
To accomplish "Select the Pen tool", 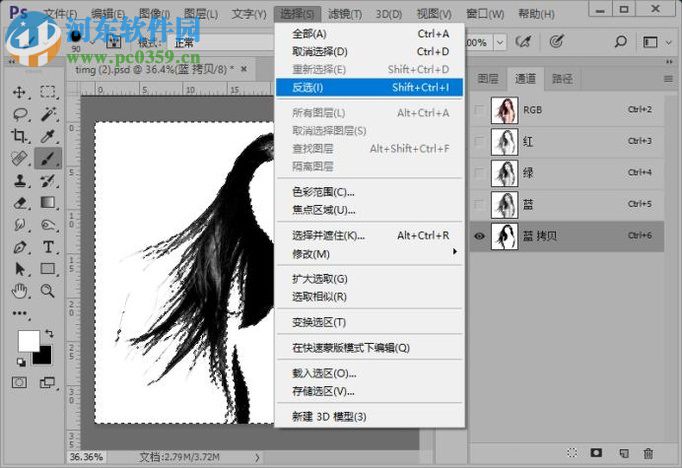I will click(19, 247).
